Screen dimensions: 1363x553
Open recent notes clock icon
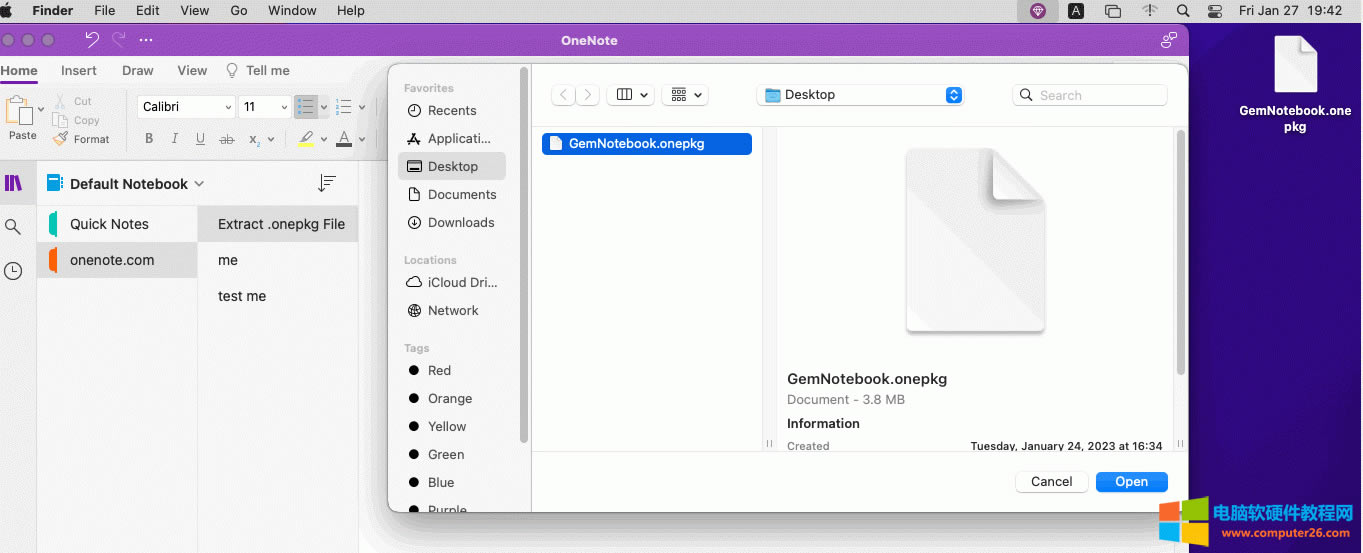(13, 271)
